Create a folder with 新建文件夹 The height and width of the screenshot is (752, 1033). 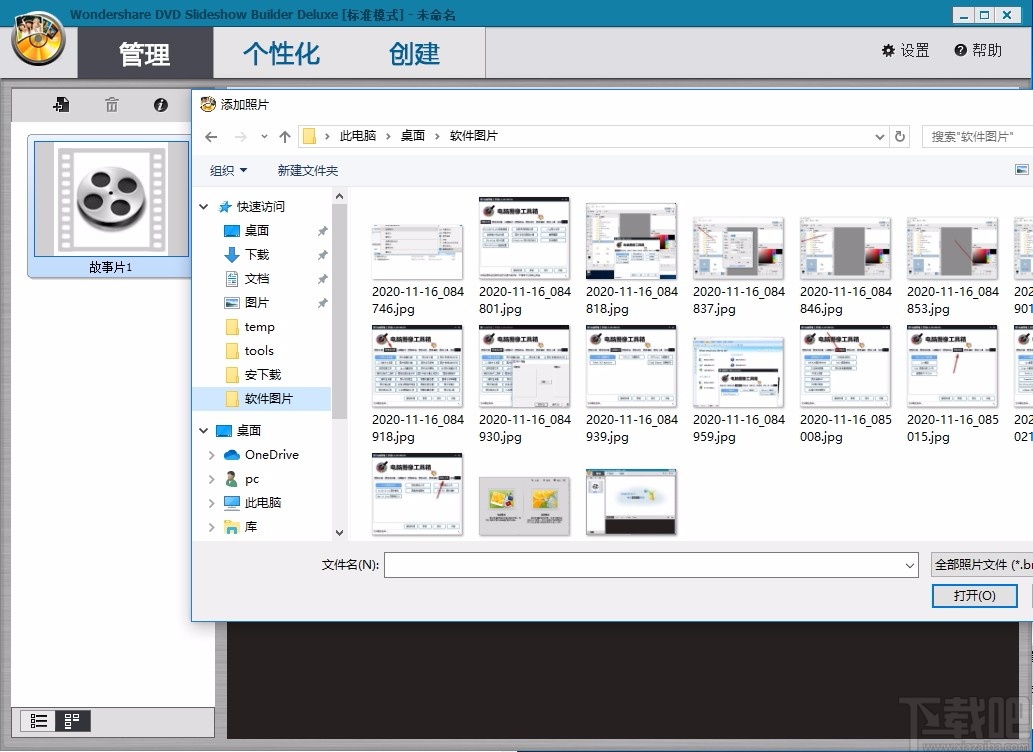[x=307, y=170]
